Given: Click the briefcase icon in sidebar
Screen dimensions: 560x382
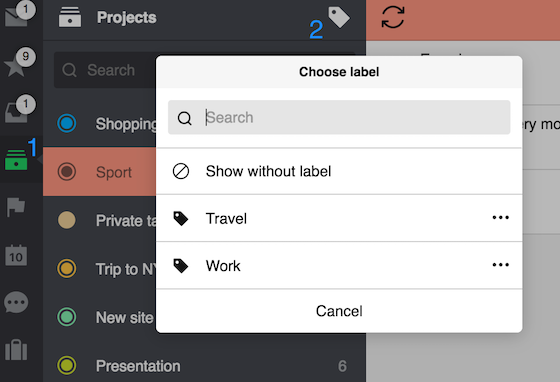Looking at the screenshot, I should click(16, 350).
